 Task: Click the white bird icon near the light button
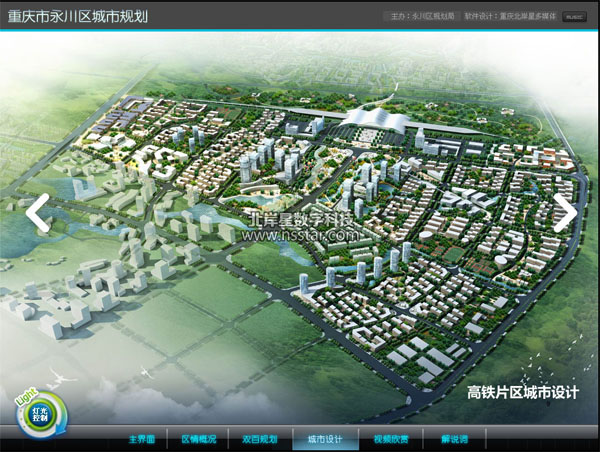(62, 378)
